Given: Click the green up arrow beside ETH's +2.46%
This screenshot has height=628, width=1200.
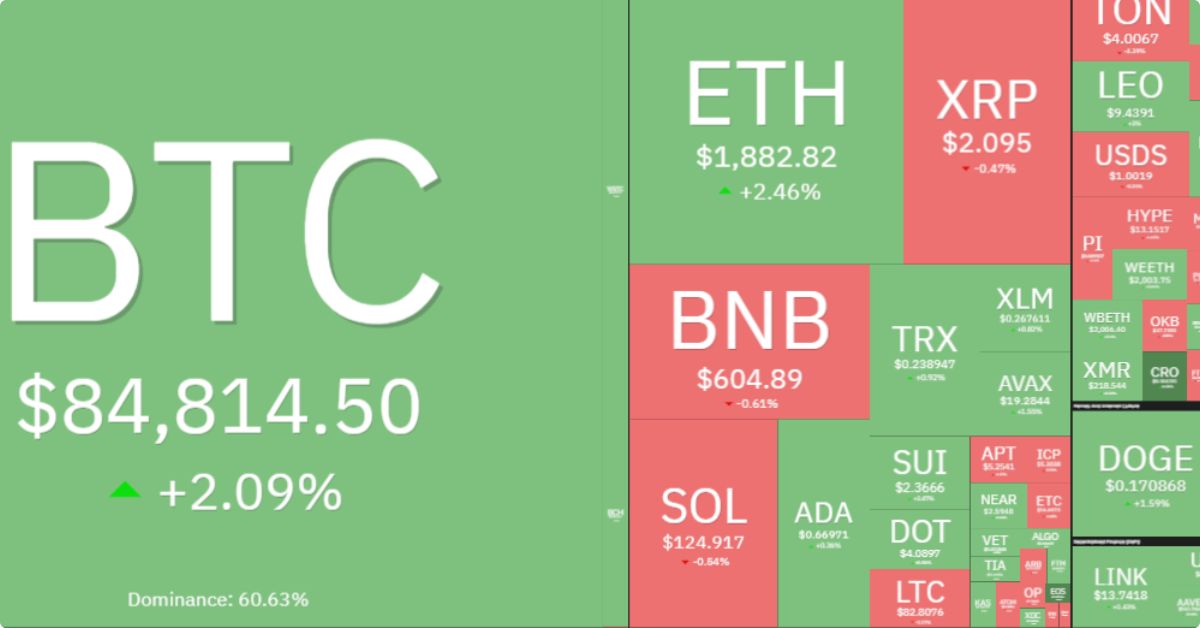Looking at the screenshot, I should click(x=725, y=191).
